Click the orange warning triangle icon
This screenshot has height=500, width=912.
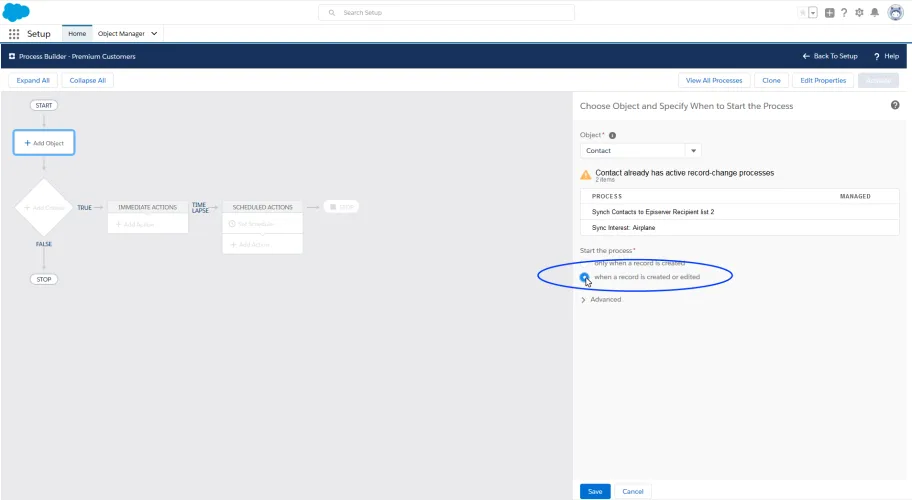[x=586, y=174]
